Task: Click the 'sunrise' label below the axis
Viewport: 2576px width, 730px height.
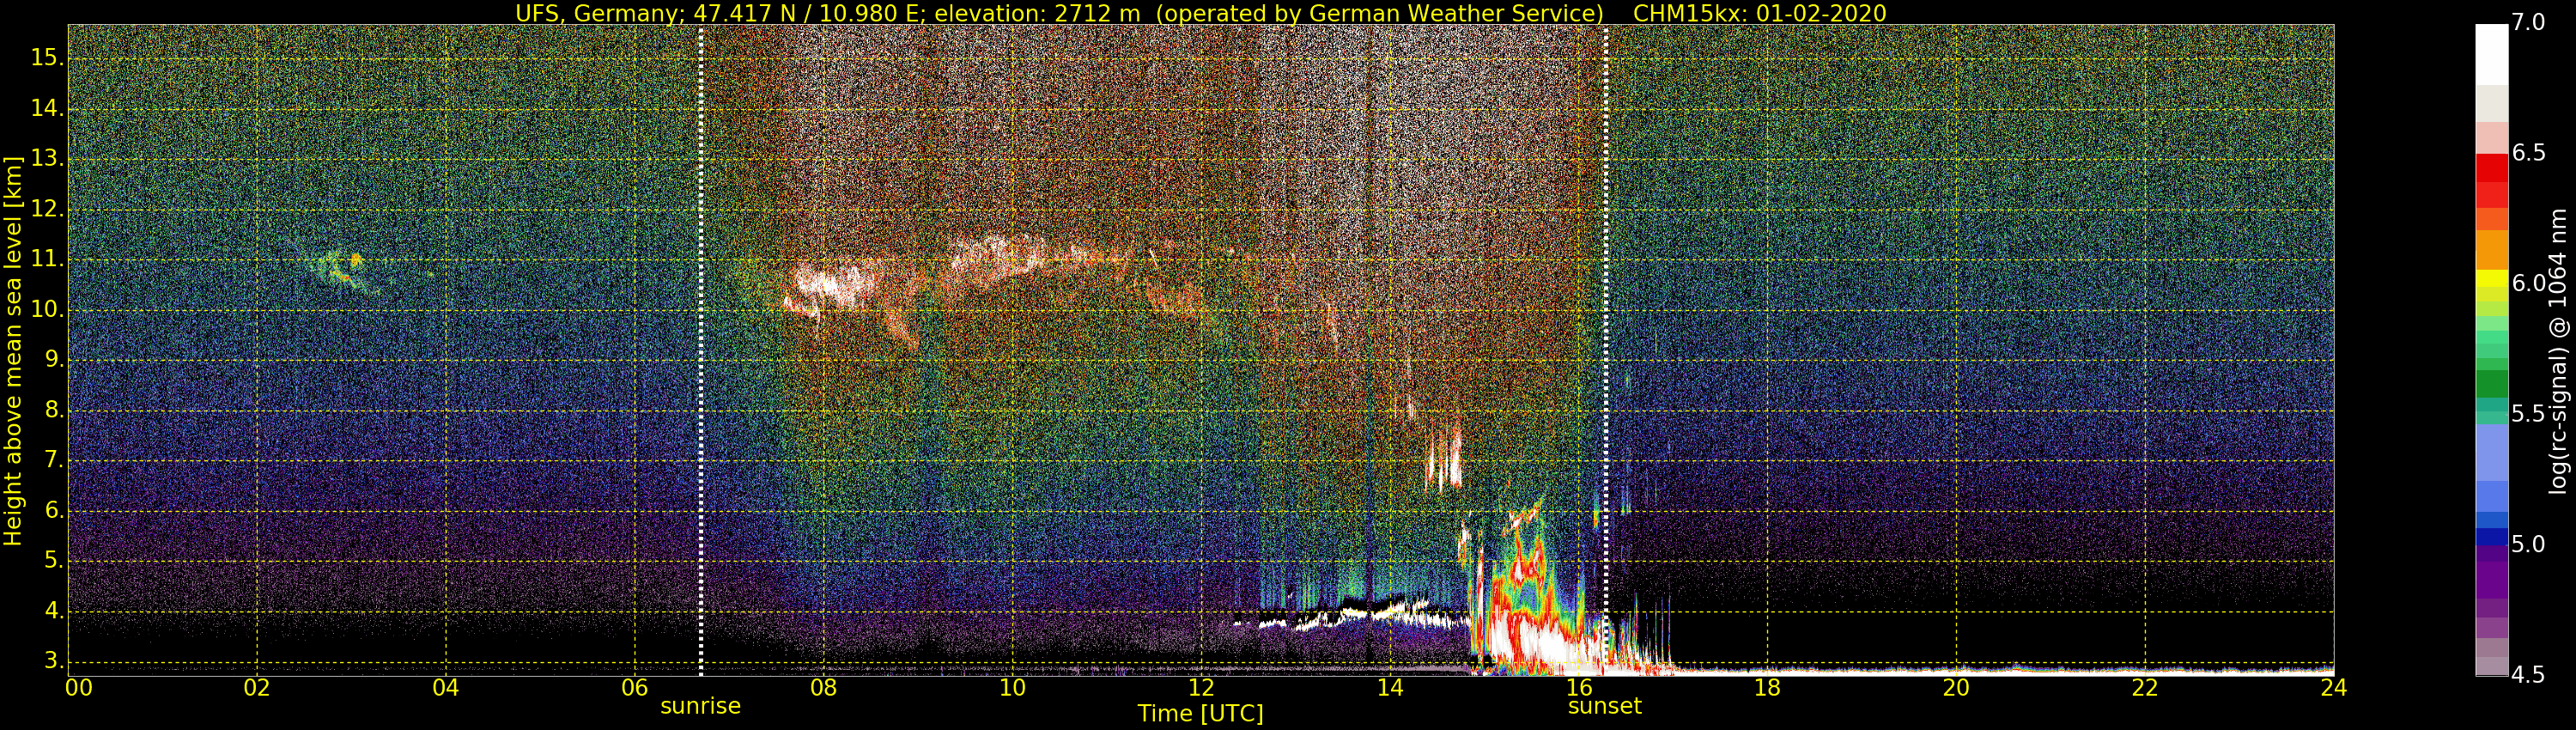Action: (x=700, y=706)
